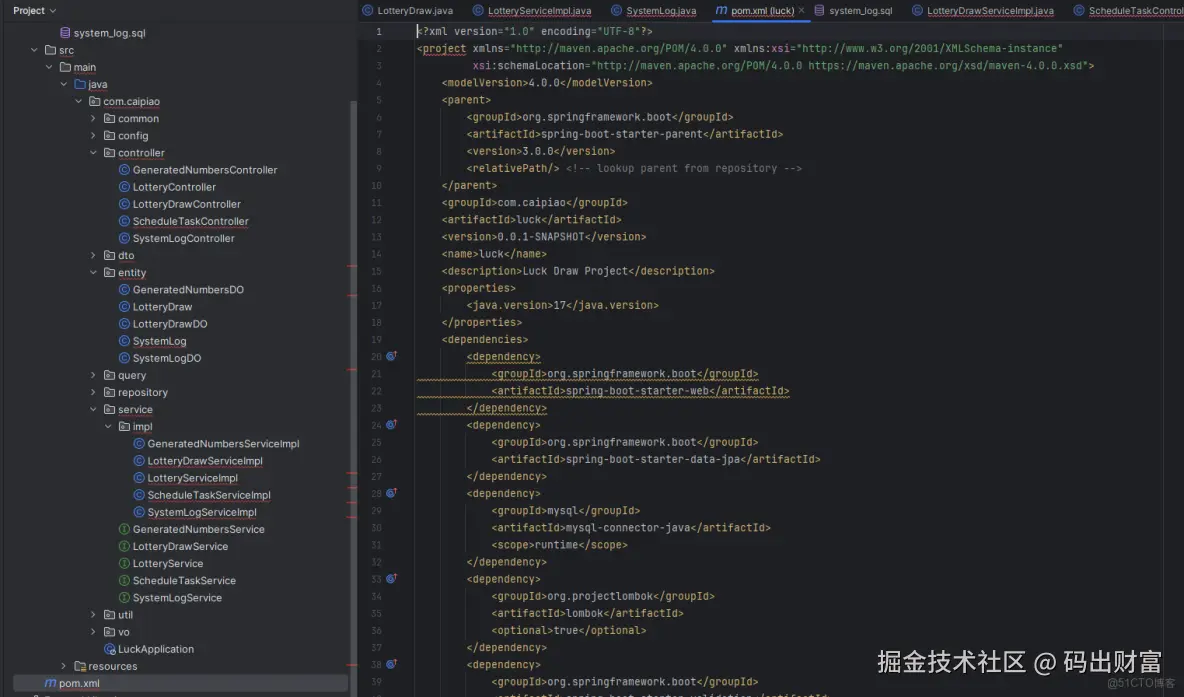Viewport: 1184px width, 697px height.
Task: Collapse the main folder
Action: coord(49,67)
